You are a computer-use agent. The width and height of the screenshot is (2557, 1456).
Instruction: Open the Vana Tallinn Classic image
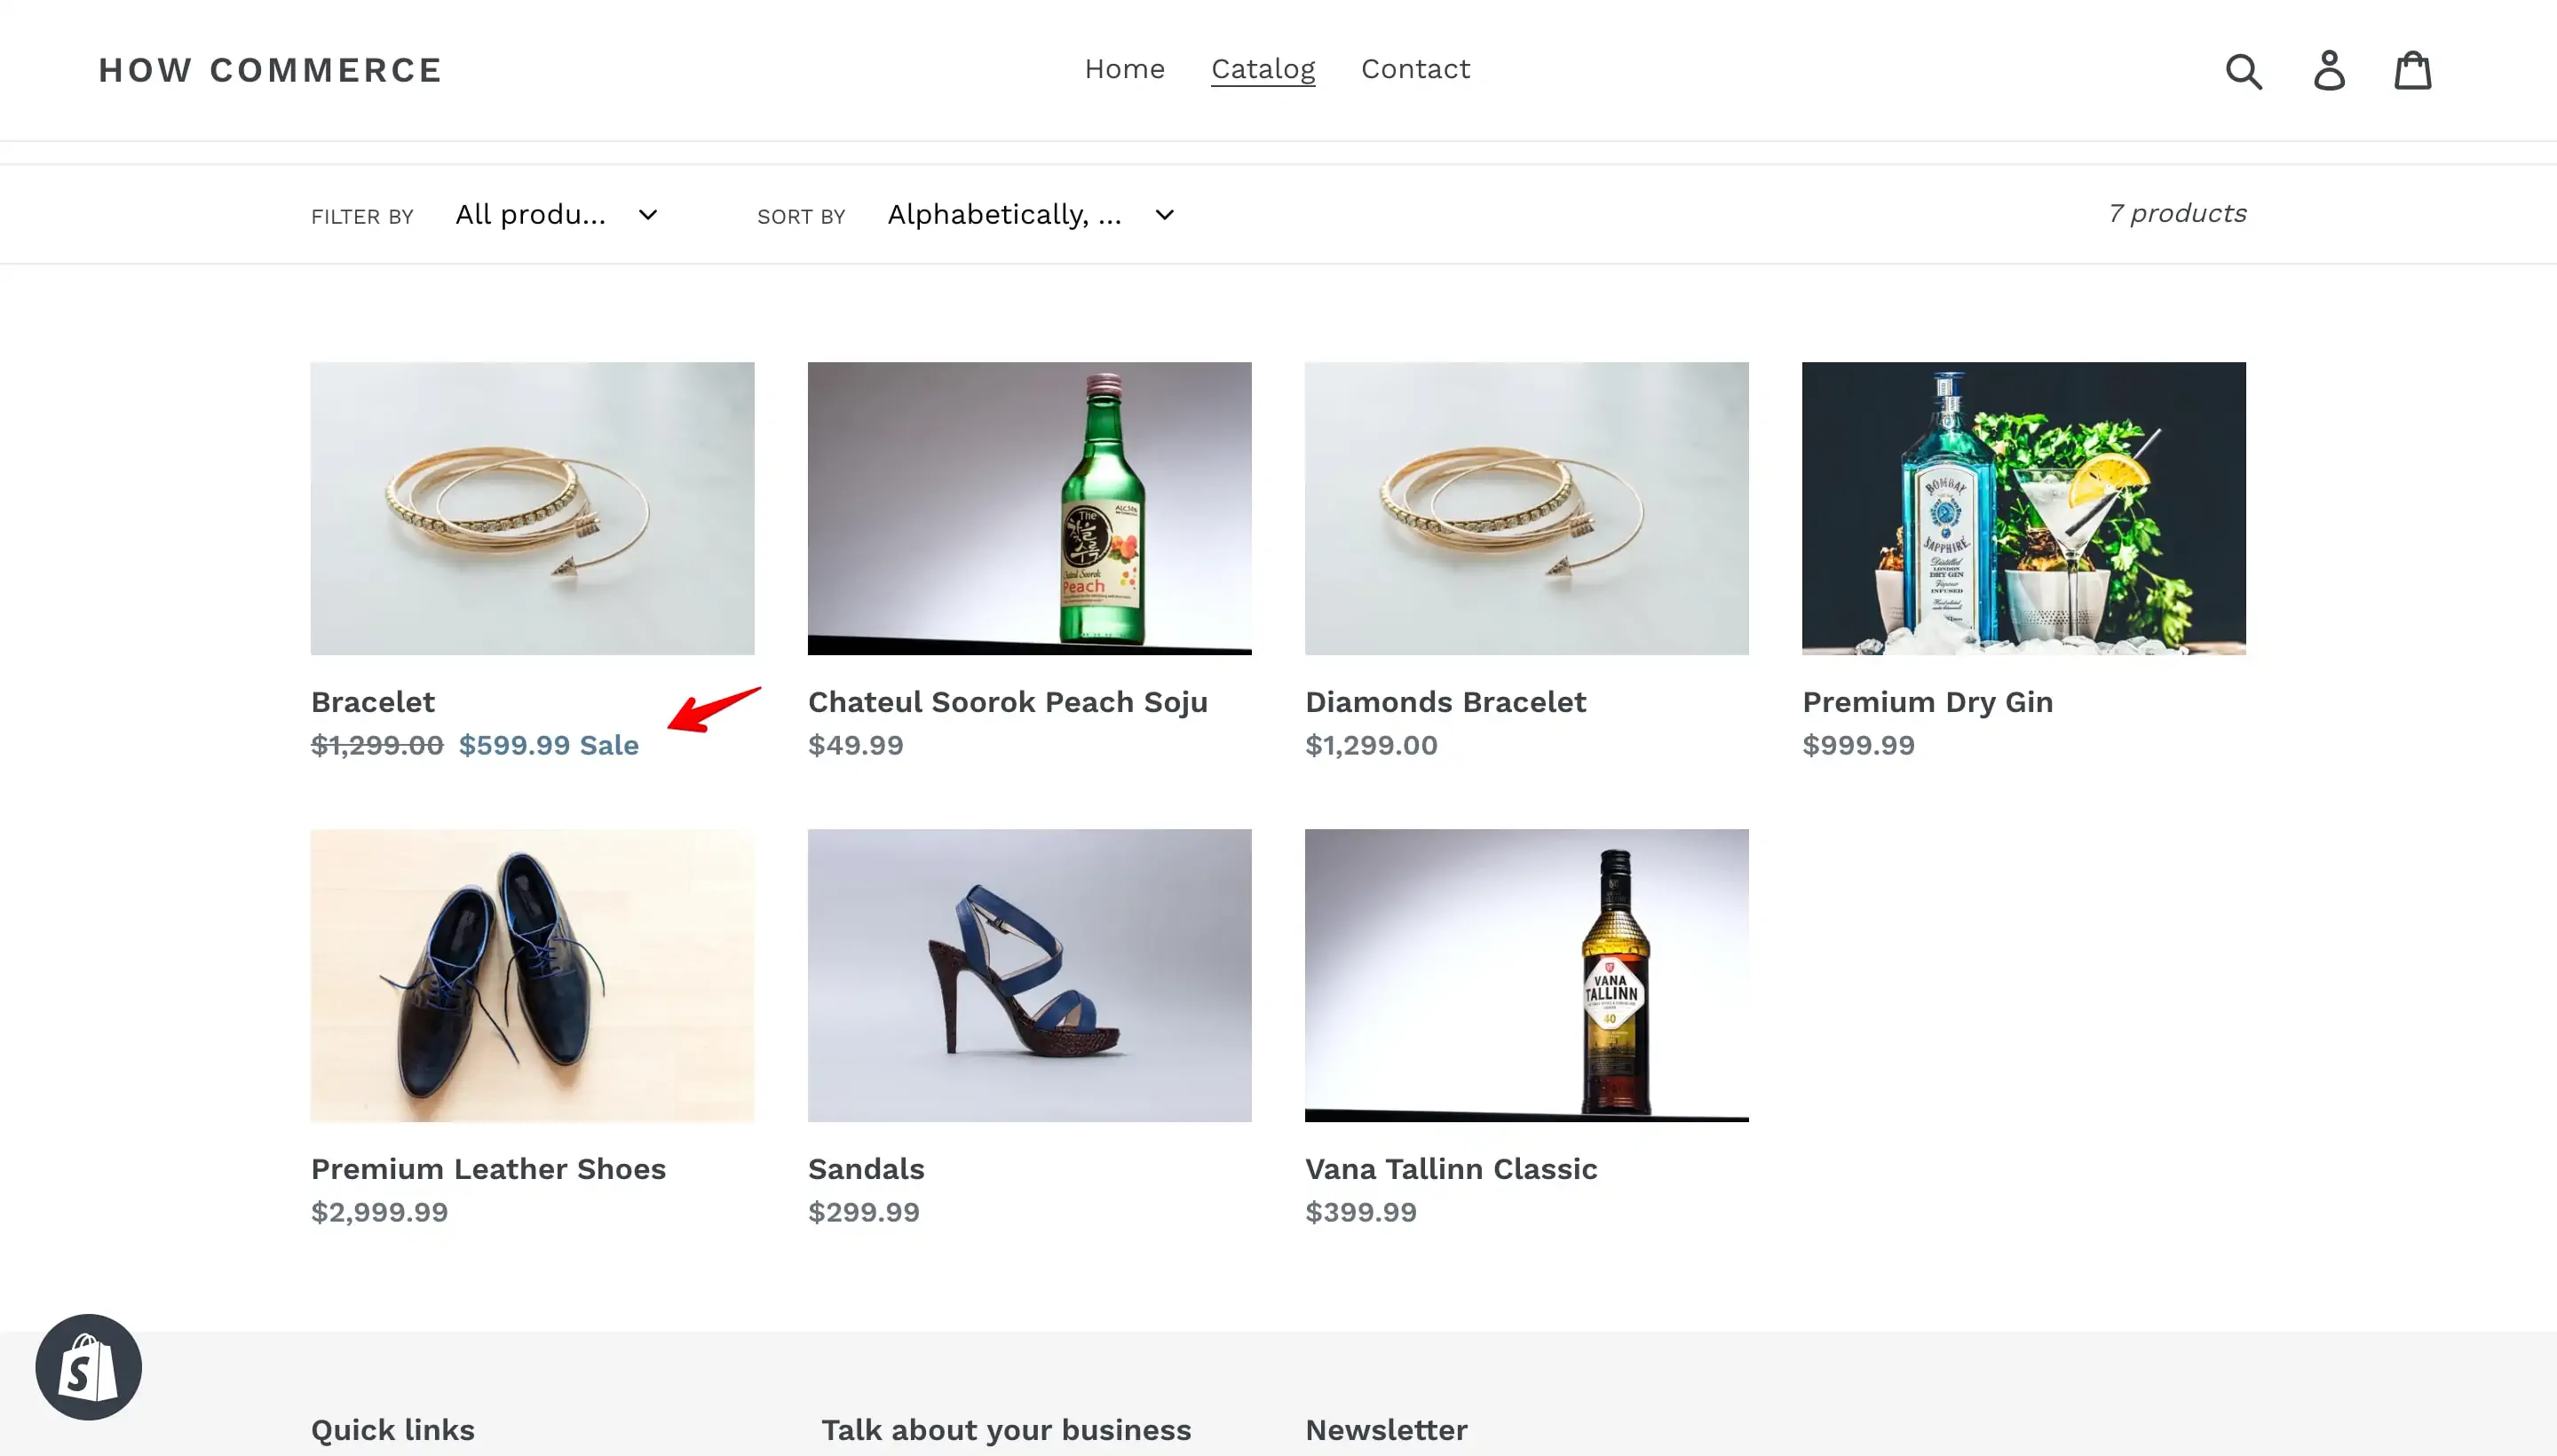pos(1526,975)
